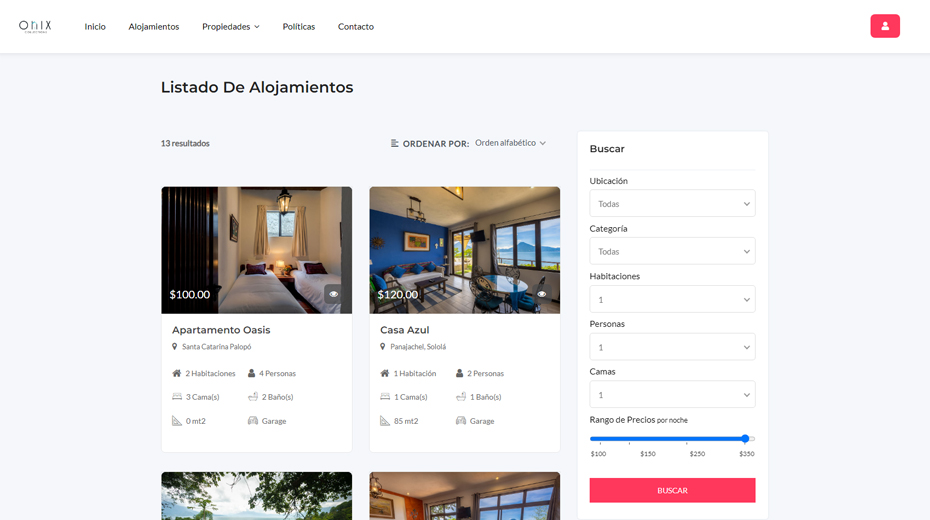This screenshot has width=930, height=520.
Task: Click the Rango de Precios label
Action: 639,420
